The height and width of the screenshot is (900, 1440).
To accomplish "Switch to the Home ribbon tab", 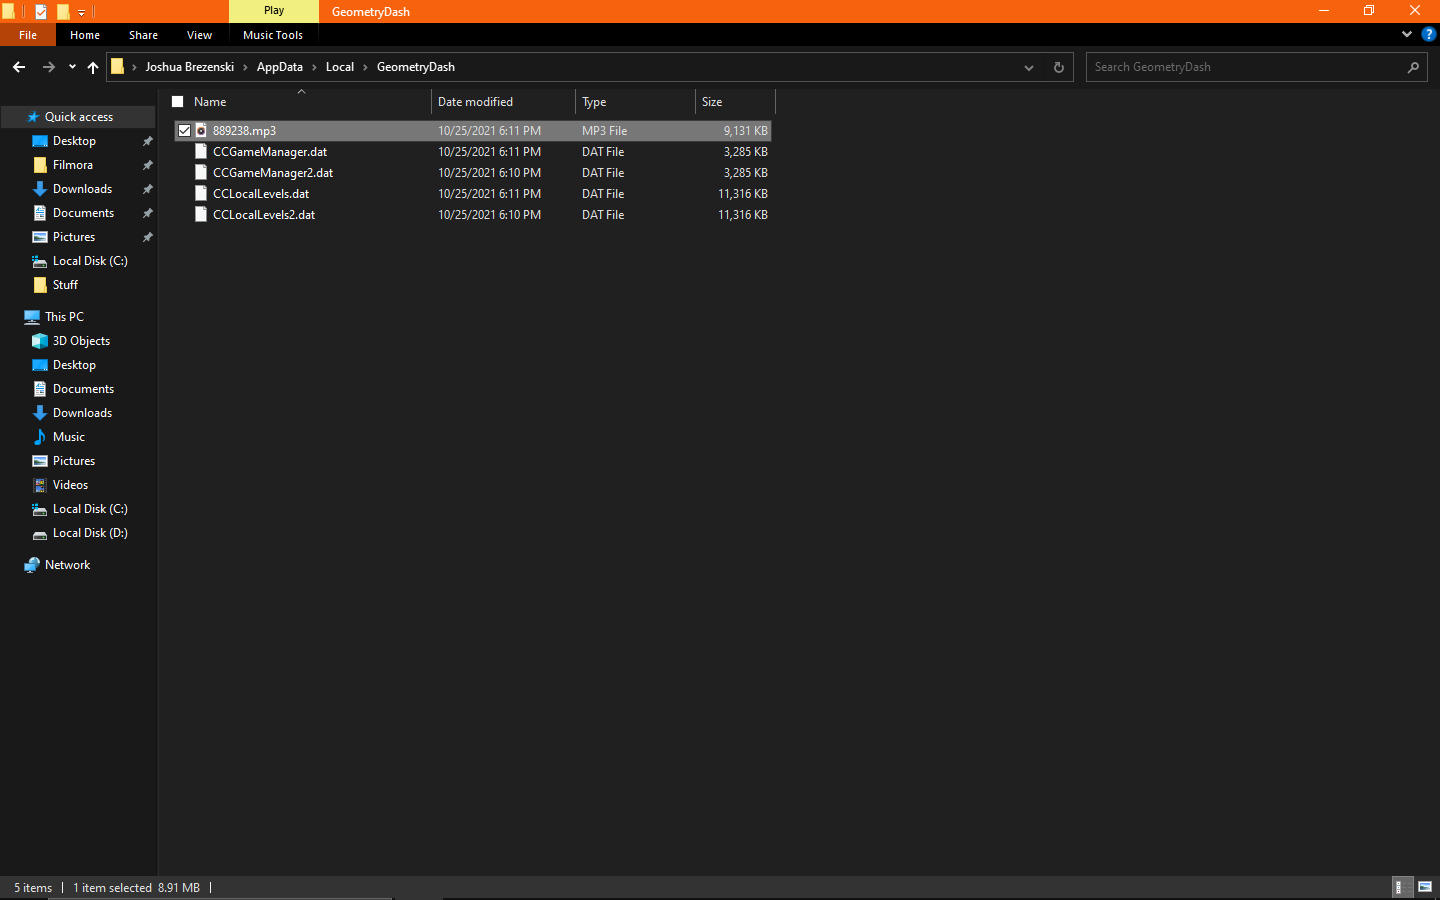I will click(x=85, y=35).
